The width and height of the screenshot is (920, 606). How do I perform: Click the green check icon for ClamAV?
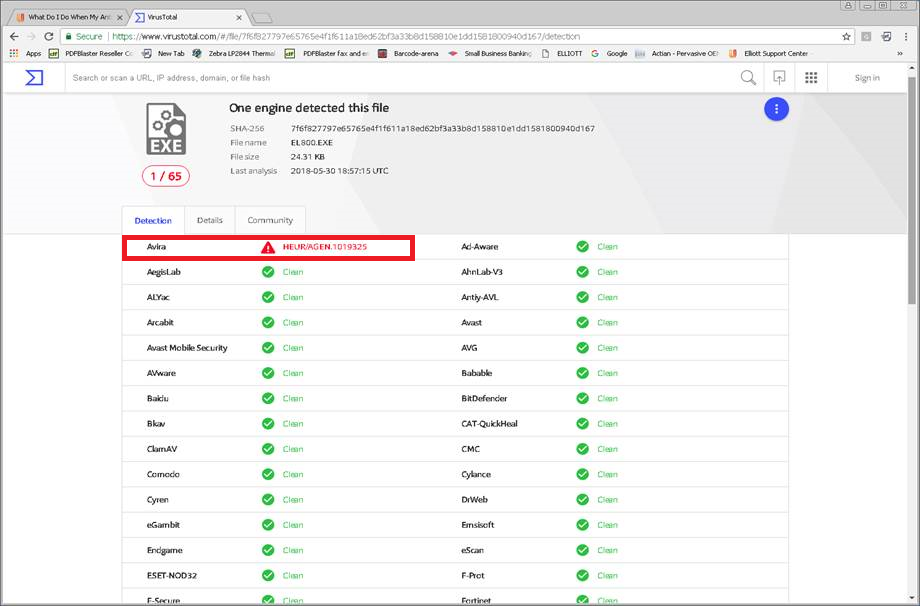tap(268, 449)
